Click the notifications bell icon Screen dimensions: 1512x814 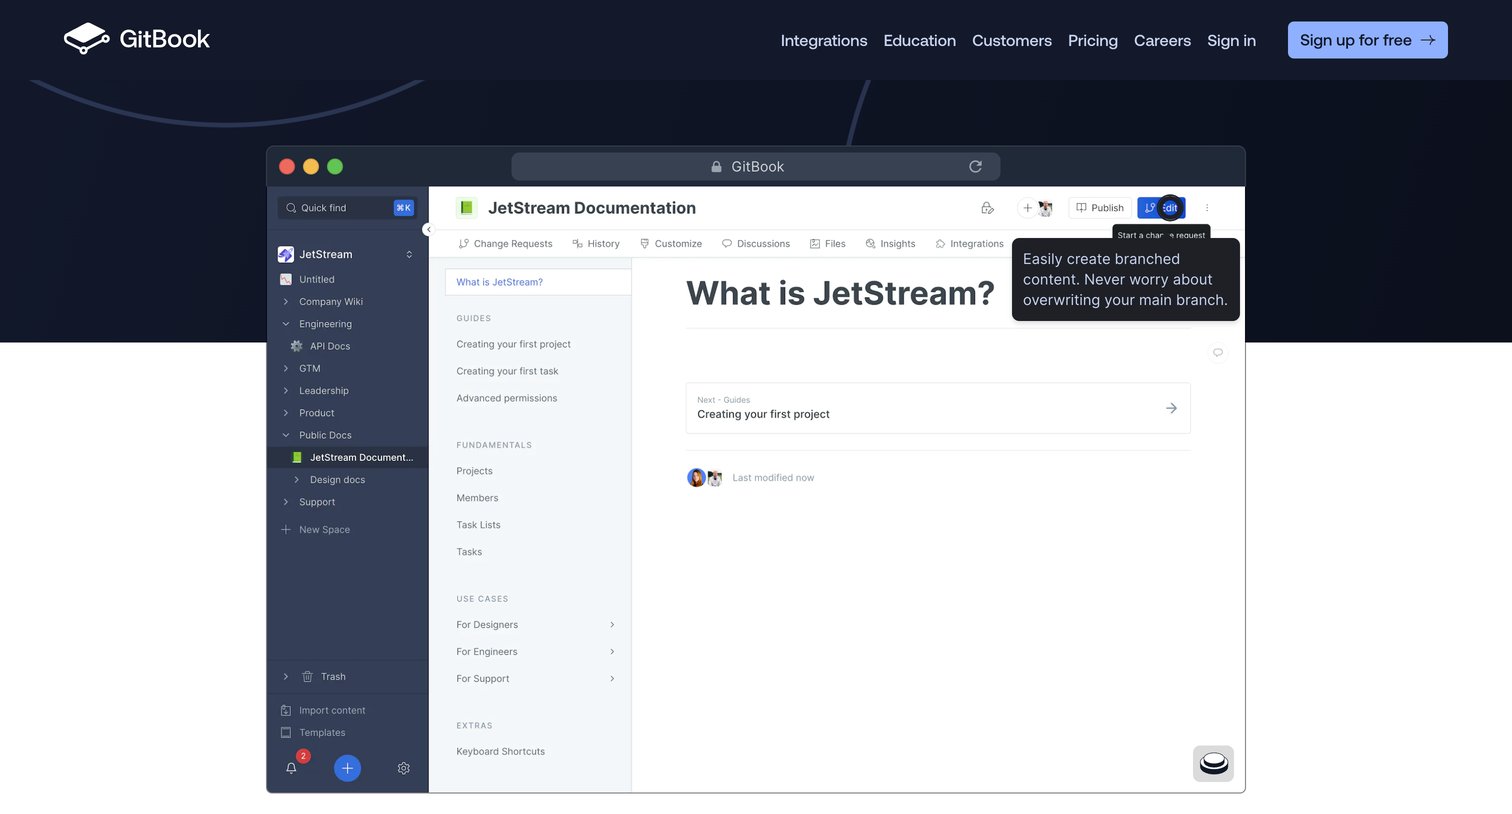[x=291, y=768]
